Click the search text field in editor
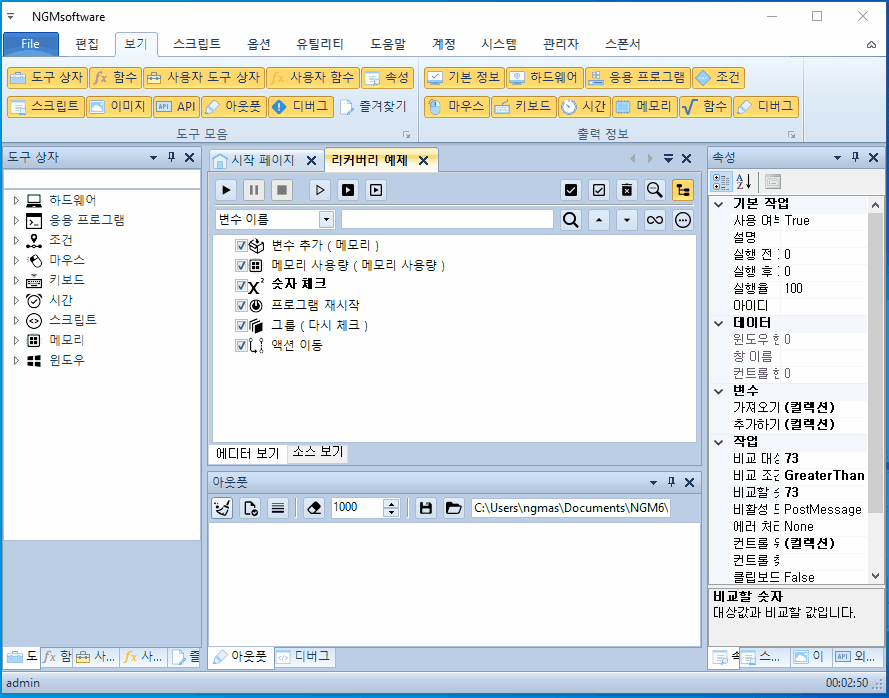The image size is (889, 698). coord(447,220)
